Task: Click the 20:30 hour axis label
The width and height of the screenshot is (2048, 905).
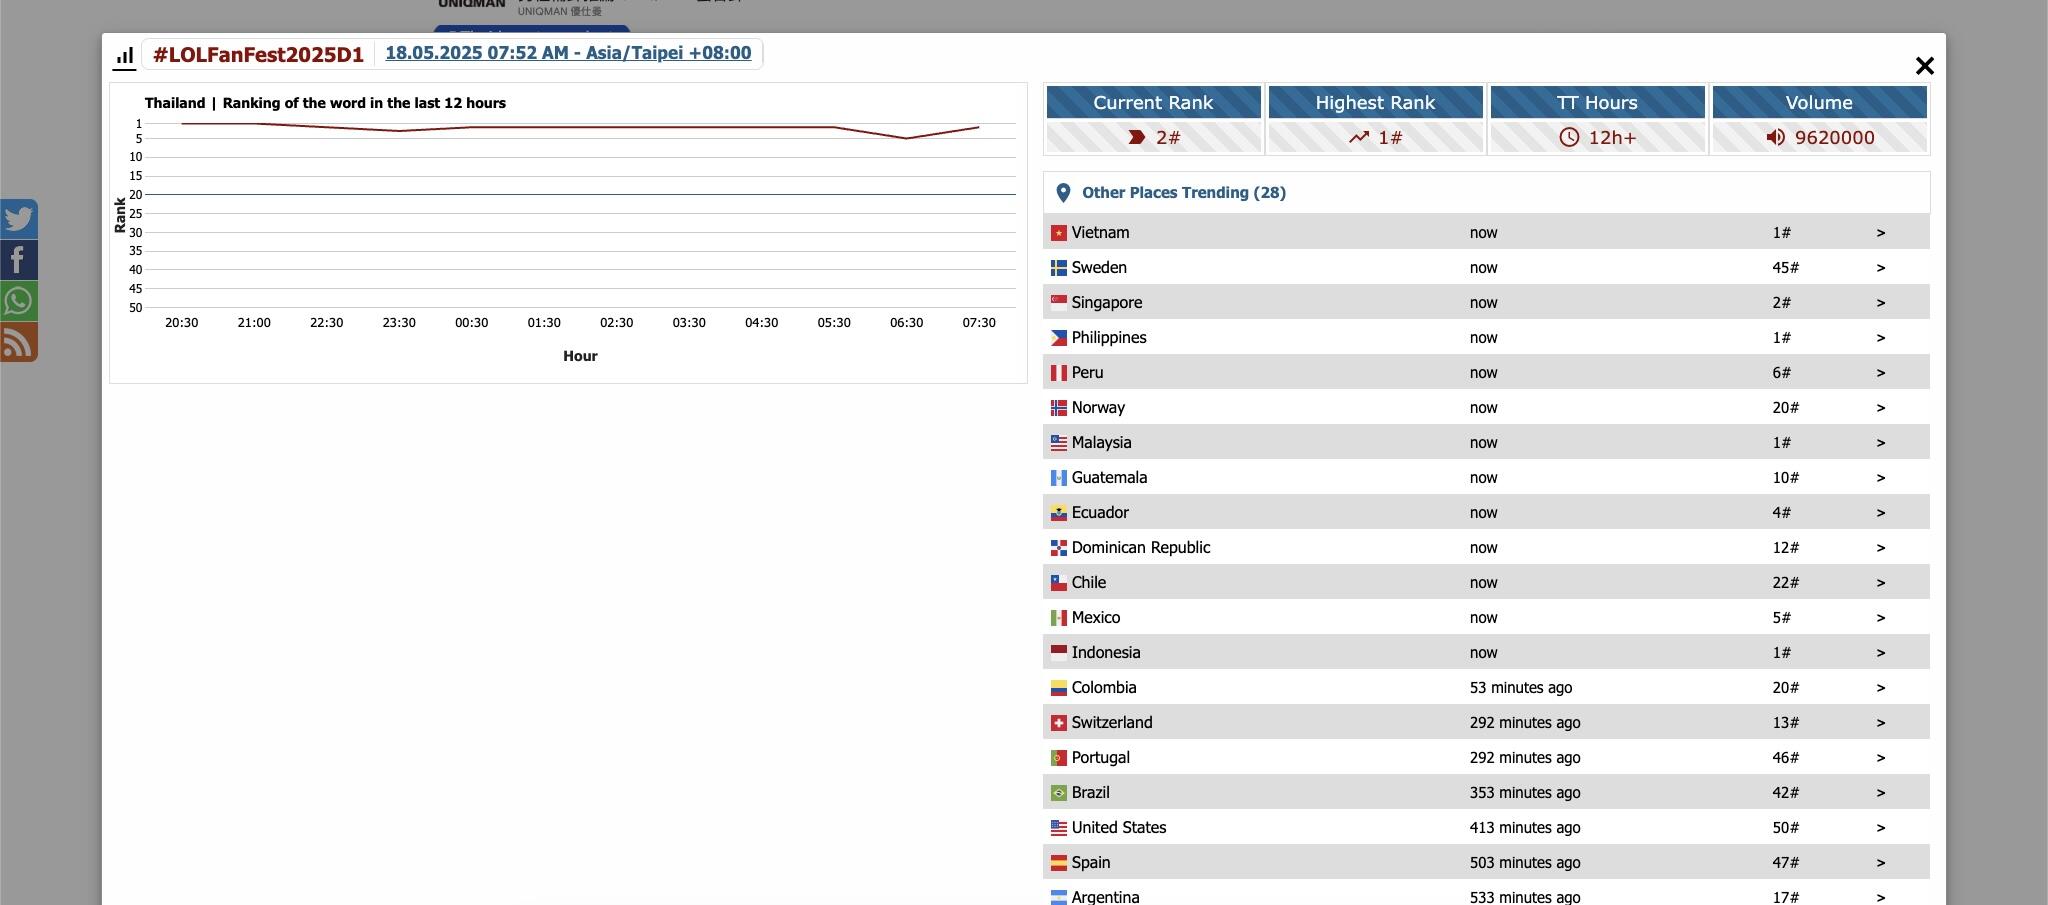Action: pyautogui.click(x=181, y=323)
